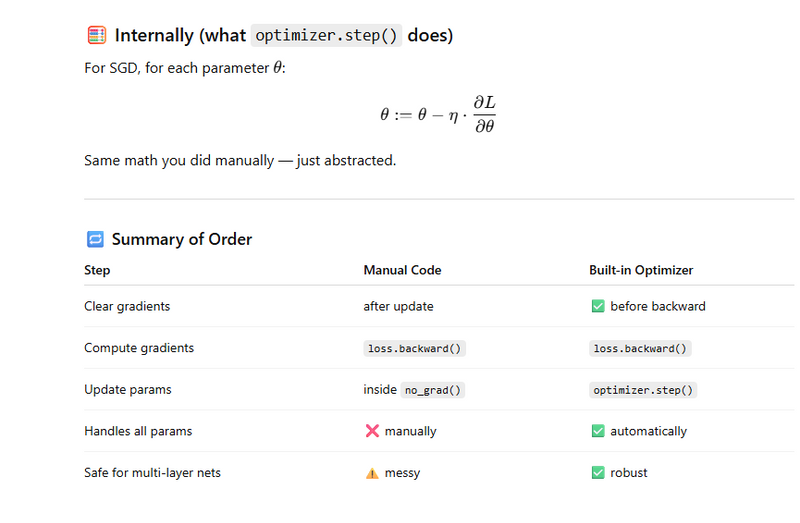Click the green checkmark next to before backward

click(x=598, y=306)
